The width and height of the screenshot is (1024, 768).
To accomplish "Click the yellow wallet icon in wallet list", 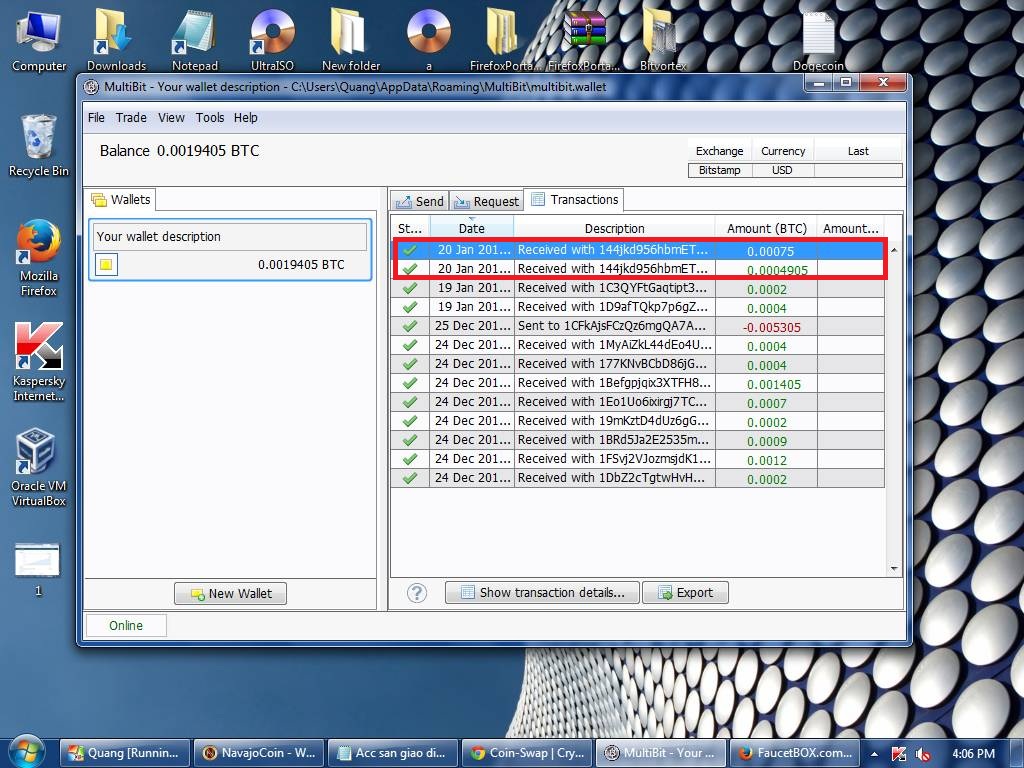I will (x=106, y=265).
